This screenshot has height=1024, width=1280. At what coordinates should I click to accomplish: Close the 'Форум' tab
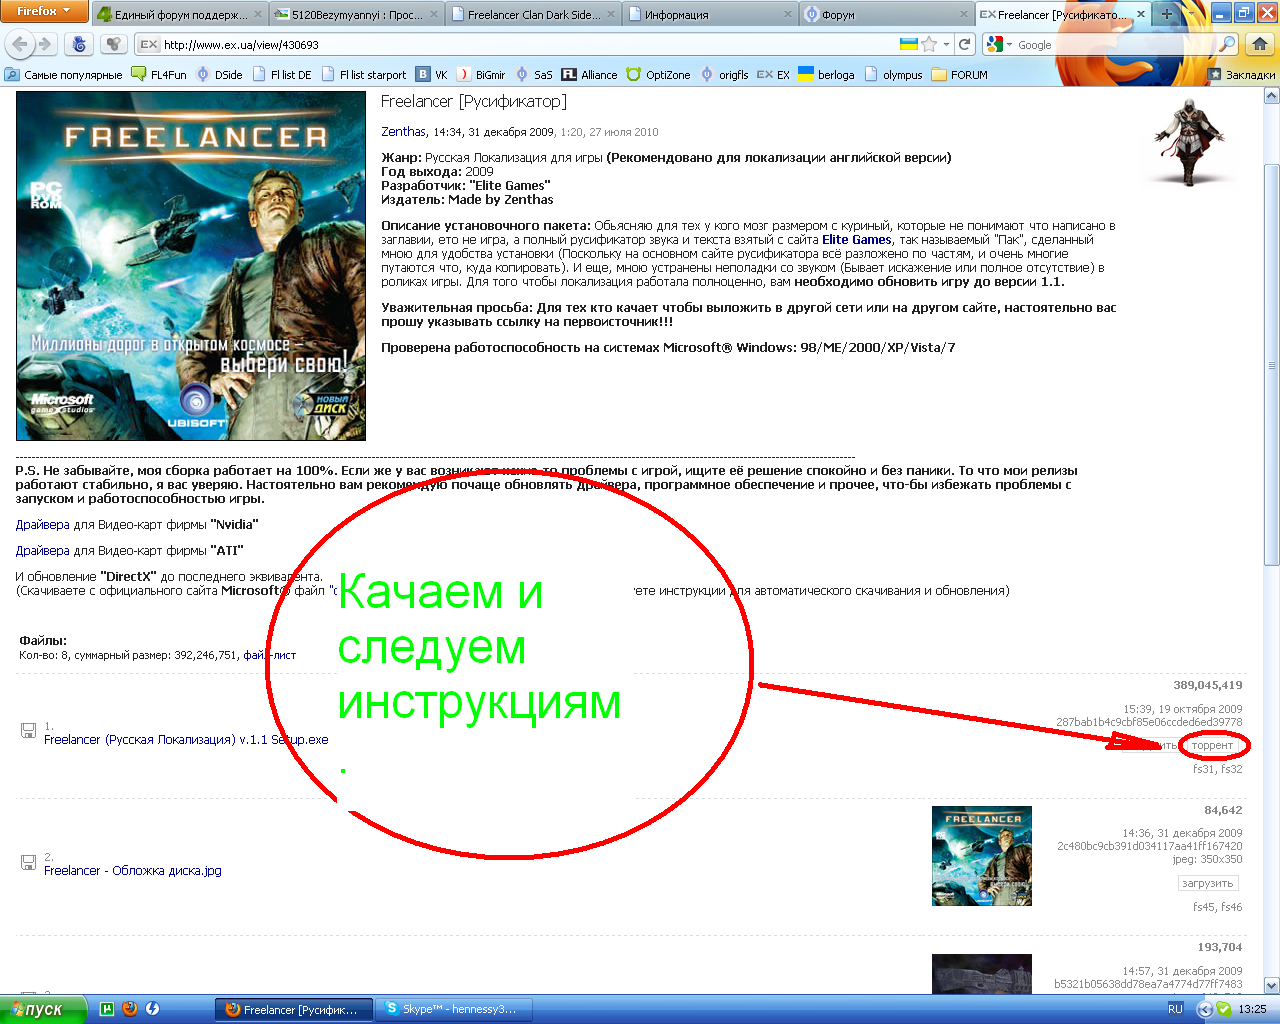pos(965,14)
